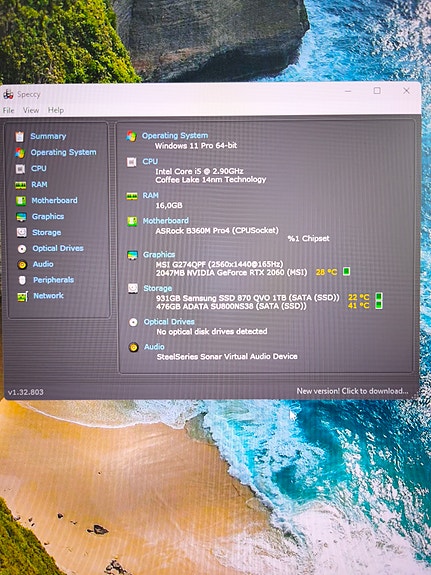Open Storage via its hard drive icon
The width and height of the screenshot is (431, 575).
tap(22, 232)
